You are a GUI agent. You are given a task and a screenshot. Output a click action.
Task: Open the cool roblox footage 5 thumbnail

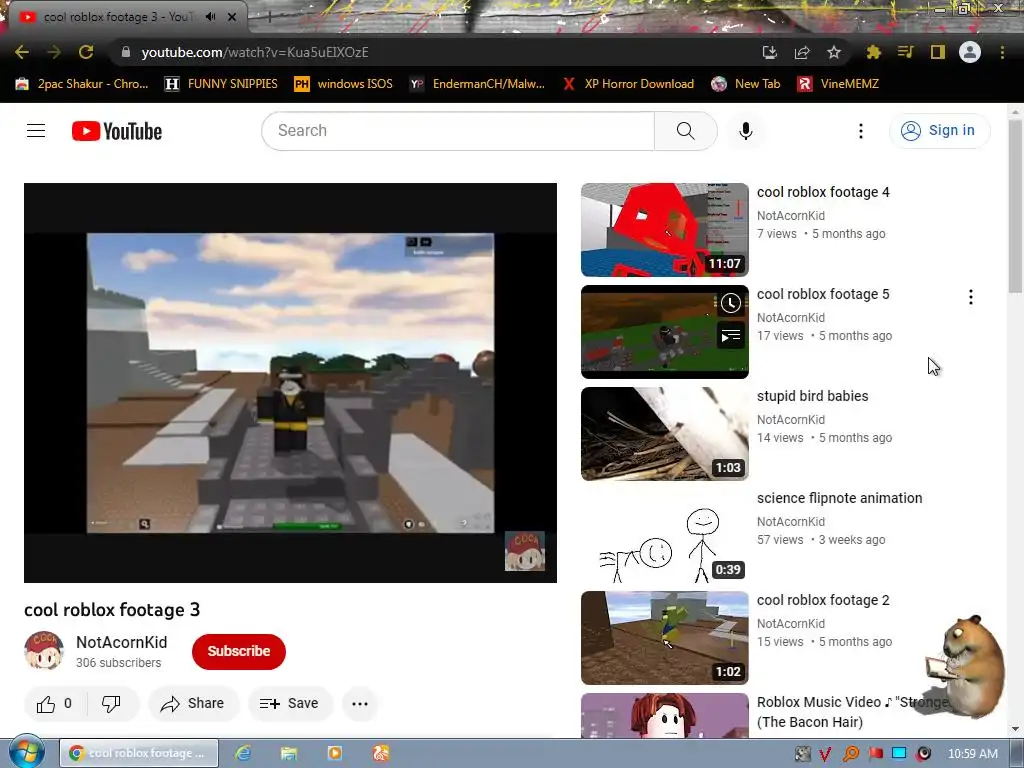point(665,332)
